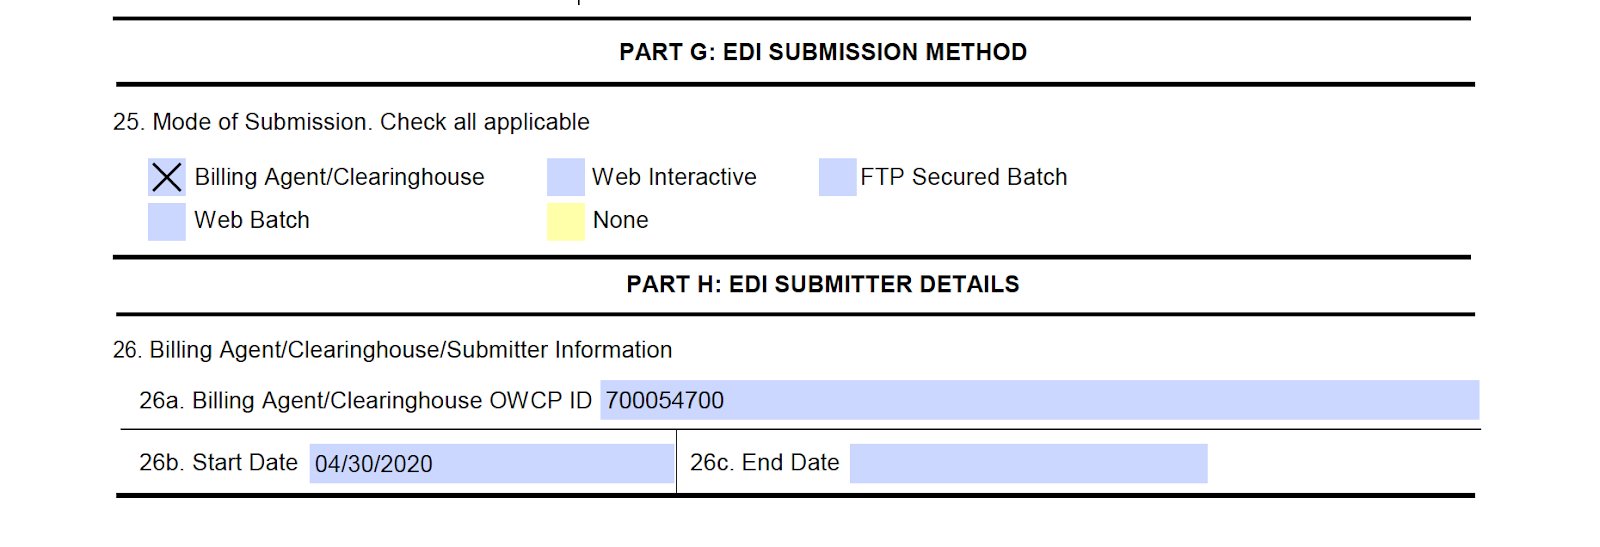The width and height of the screenshot is (1600, 547).
Task: Click the 'Web Interactive' label text
Action: [674, 177]
